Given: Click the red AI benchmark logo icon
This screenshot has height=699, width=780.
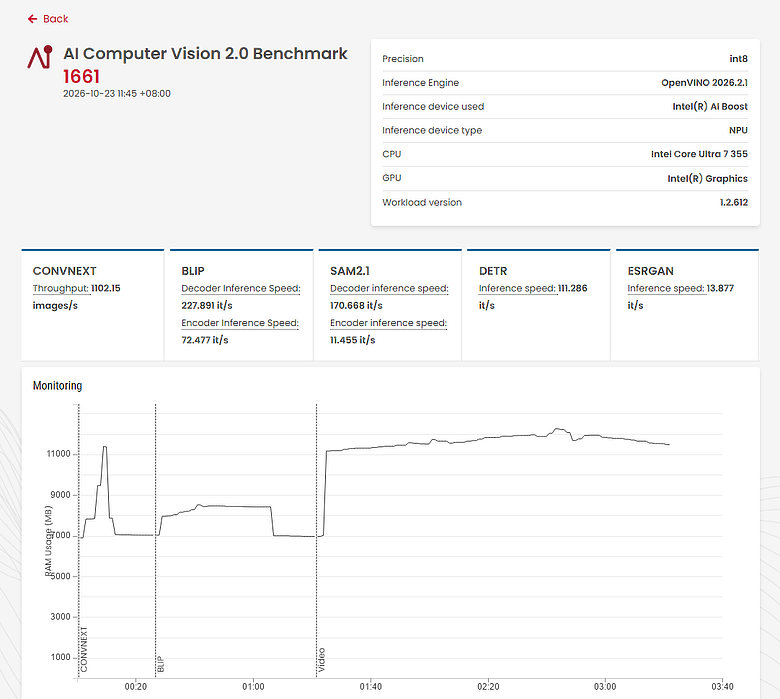Looking at the screenshot, I should pos(40,57).
